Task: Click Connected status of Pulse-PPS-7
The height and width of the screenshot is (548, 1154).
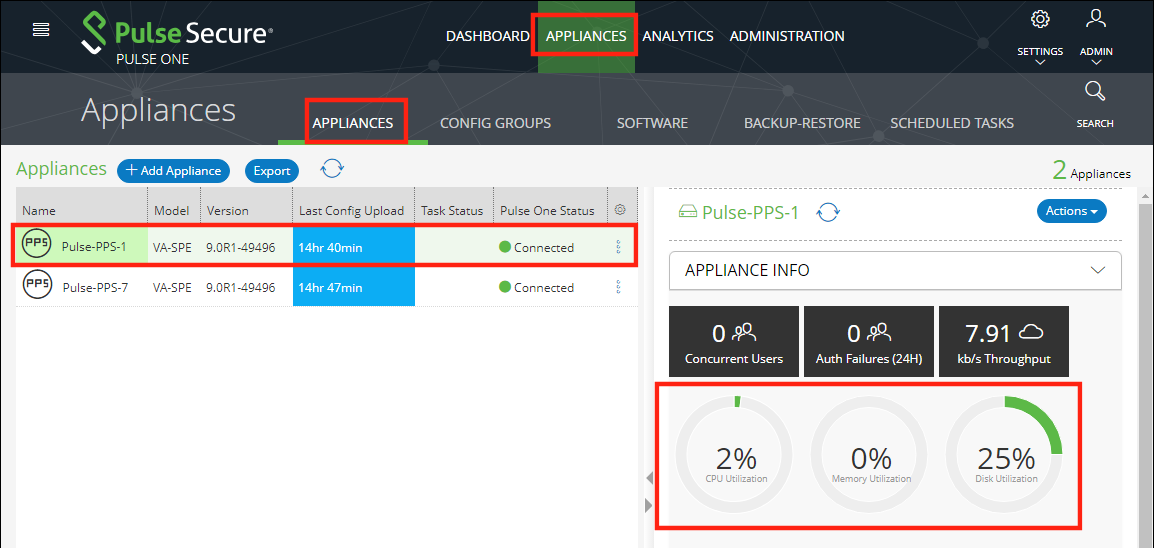Action: pyautogui.click(x=537, y=287)
